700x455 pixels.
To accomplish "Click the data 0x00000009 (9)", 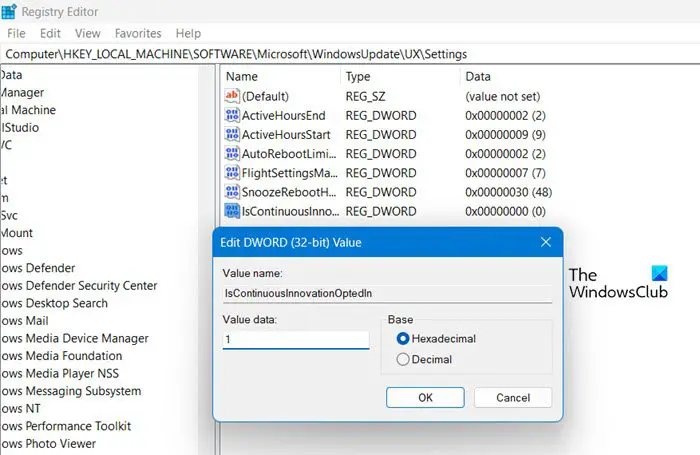I will tap(505, 135).
